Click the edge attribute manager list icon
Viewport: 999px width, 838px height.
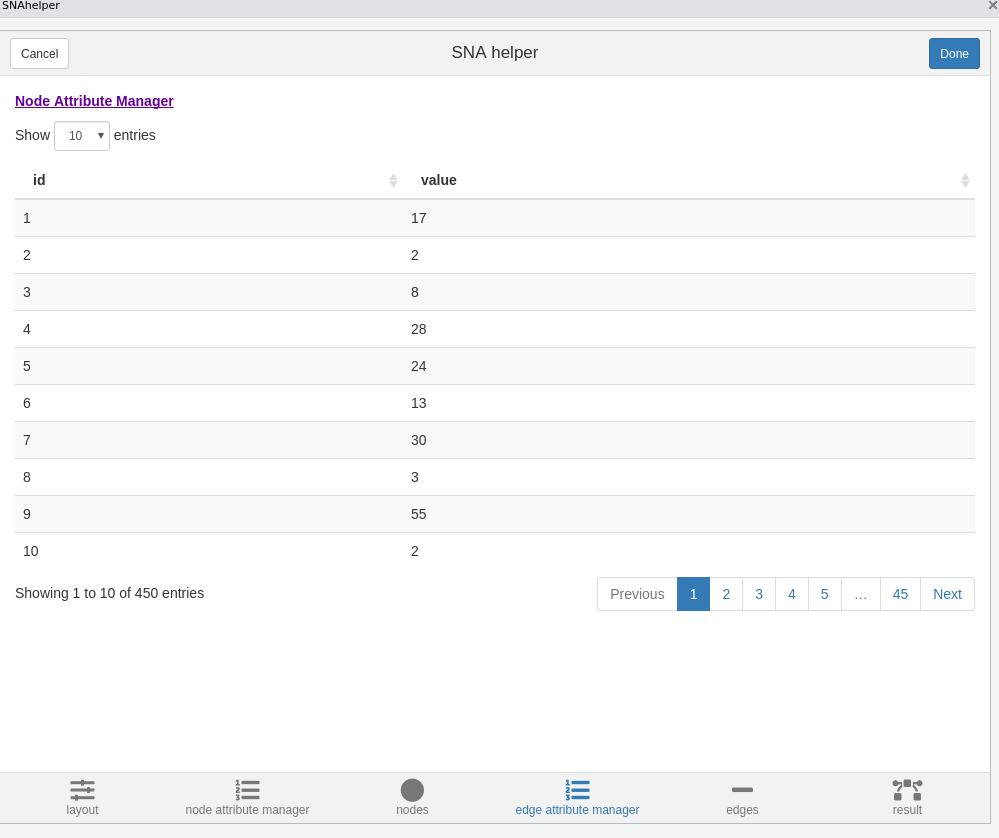(577, 790)
